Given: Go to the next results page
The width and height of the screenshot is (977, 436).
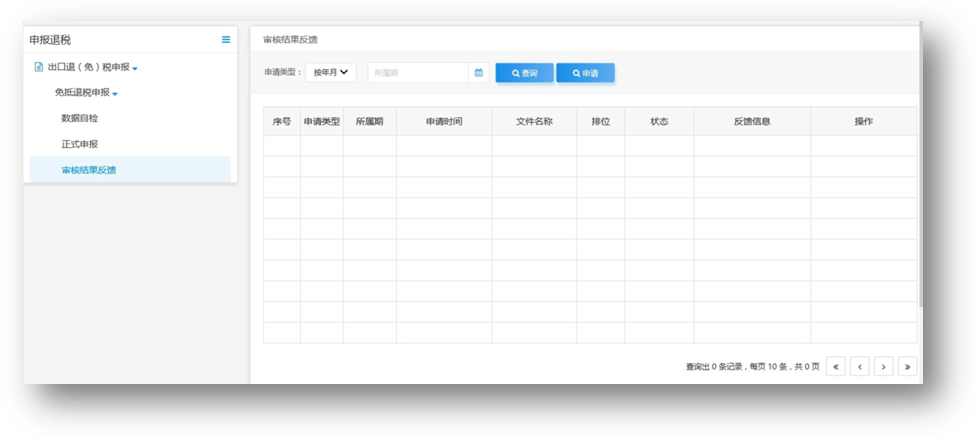Looking at the screenshot, I should 884,367.
